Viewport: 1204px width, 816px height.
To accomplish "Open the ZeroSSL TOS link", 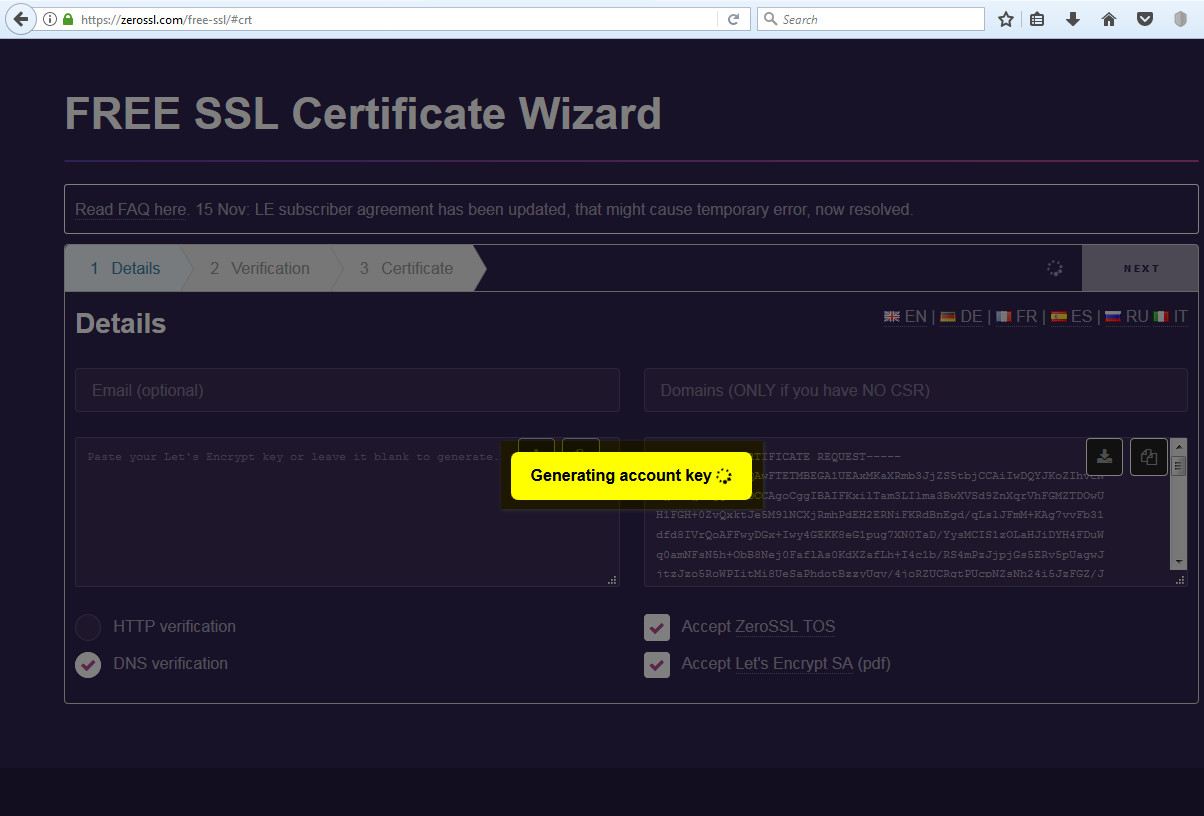I will coord(785,627).
